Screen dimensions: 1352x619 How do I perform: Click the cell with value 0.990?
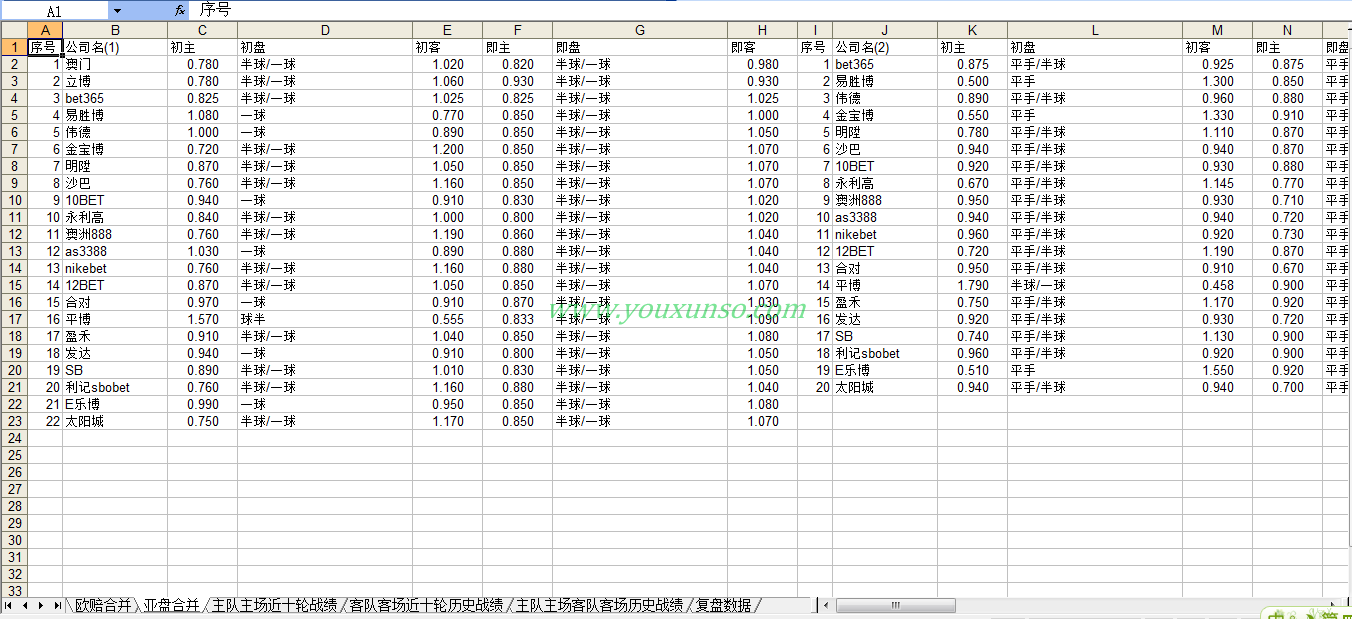click(x=203, y=404)
